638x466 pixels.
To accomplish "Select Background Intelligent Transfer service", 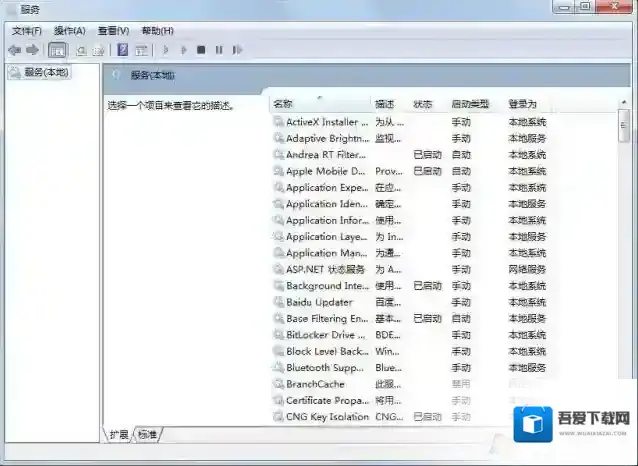I will (410, 286).
